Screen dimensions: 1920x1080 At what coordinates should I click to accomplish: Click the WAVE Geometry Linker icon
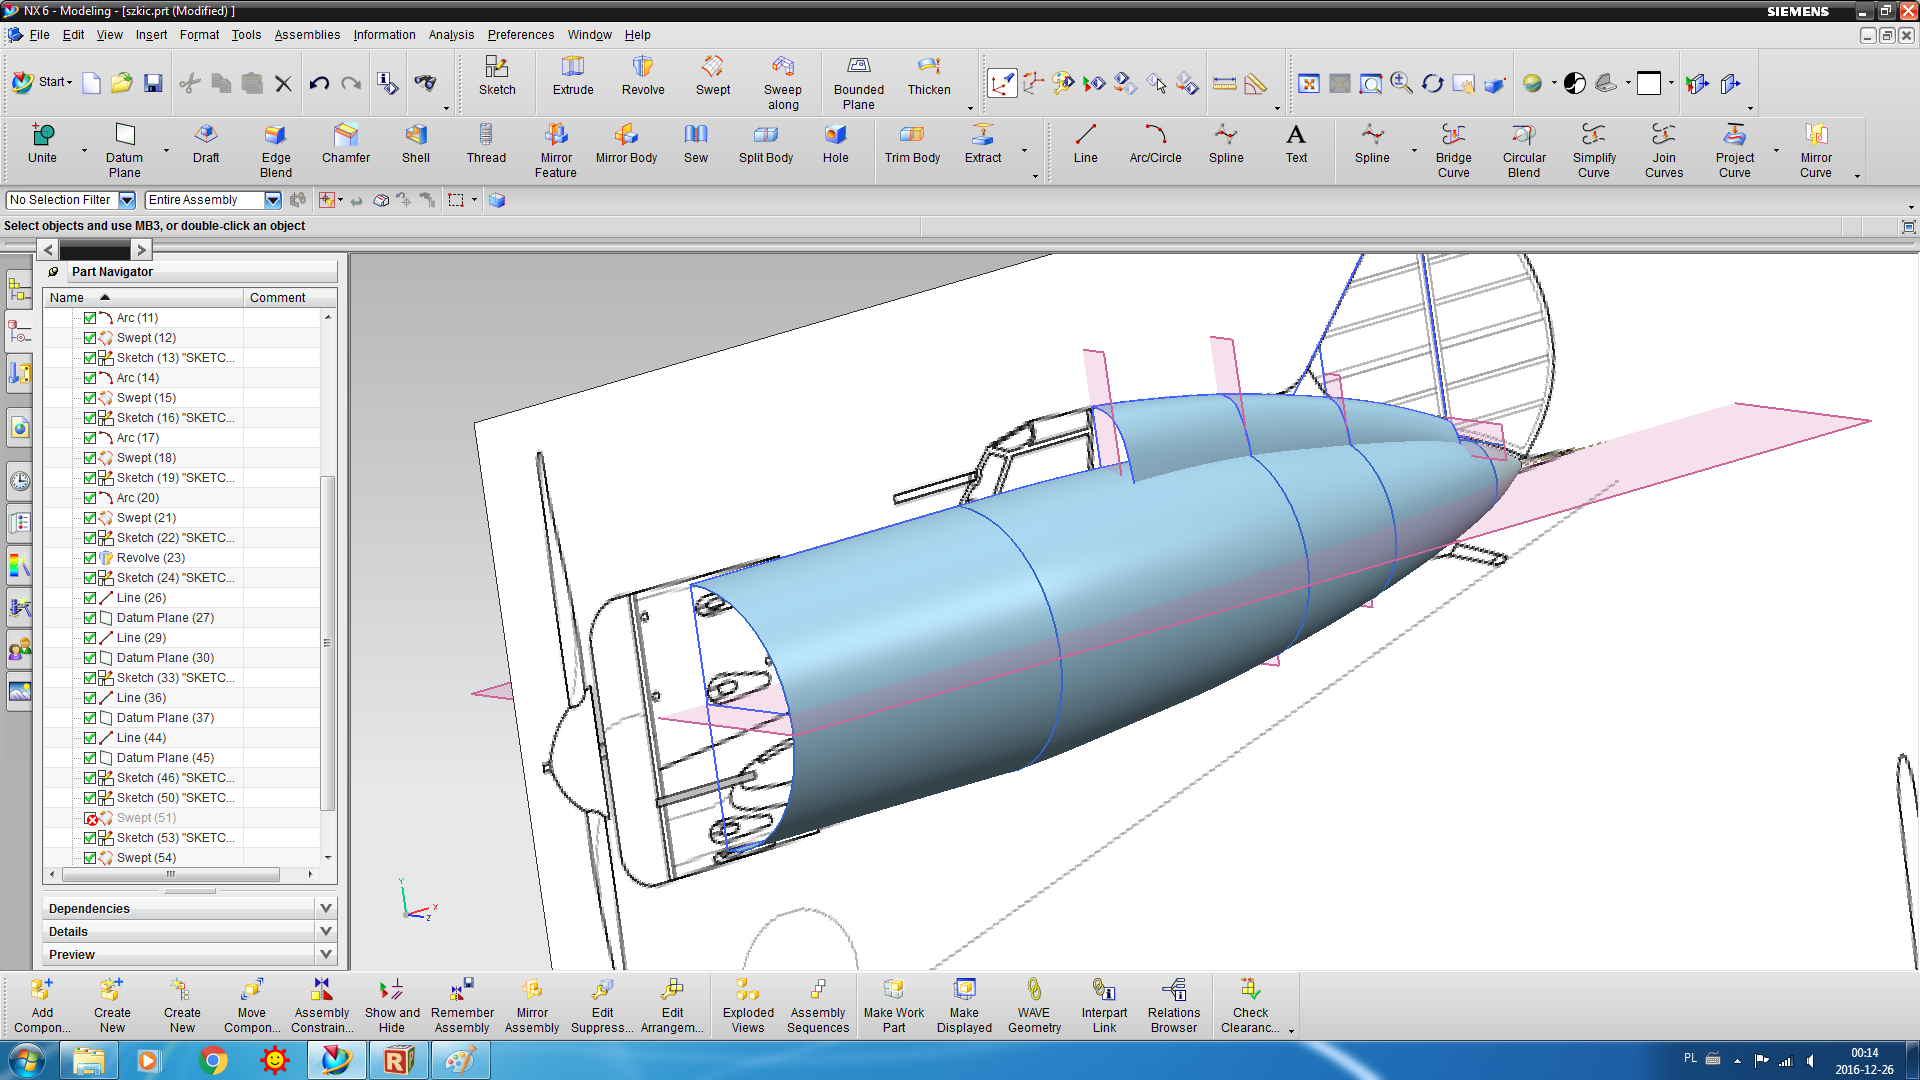pos(1034,990)
